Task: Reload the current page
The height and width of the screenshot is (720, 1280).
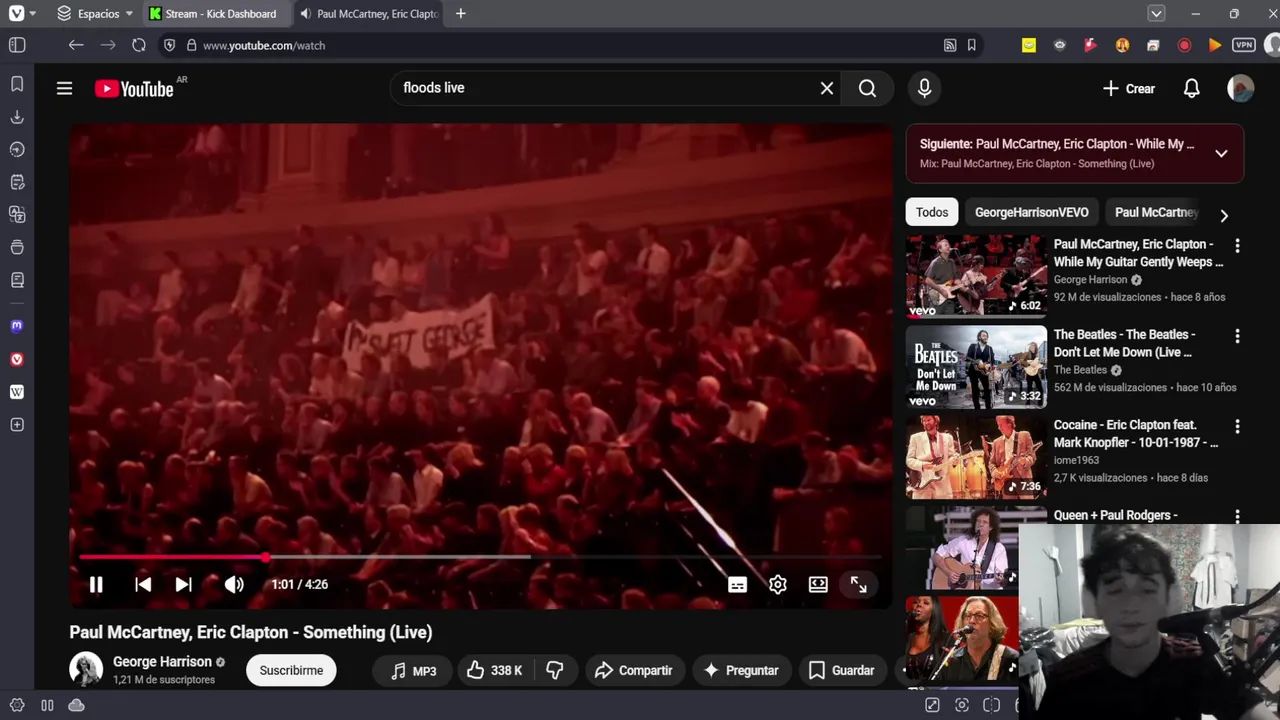Action: pos(139,45)
